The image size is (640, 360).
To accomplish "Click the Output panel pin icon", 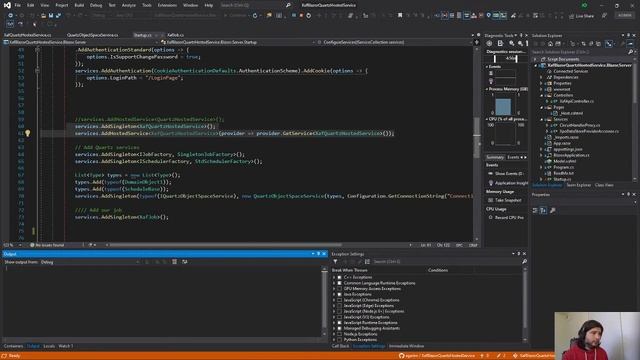I will (318, 254).
